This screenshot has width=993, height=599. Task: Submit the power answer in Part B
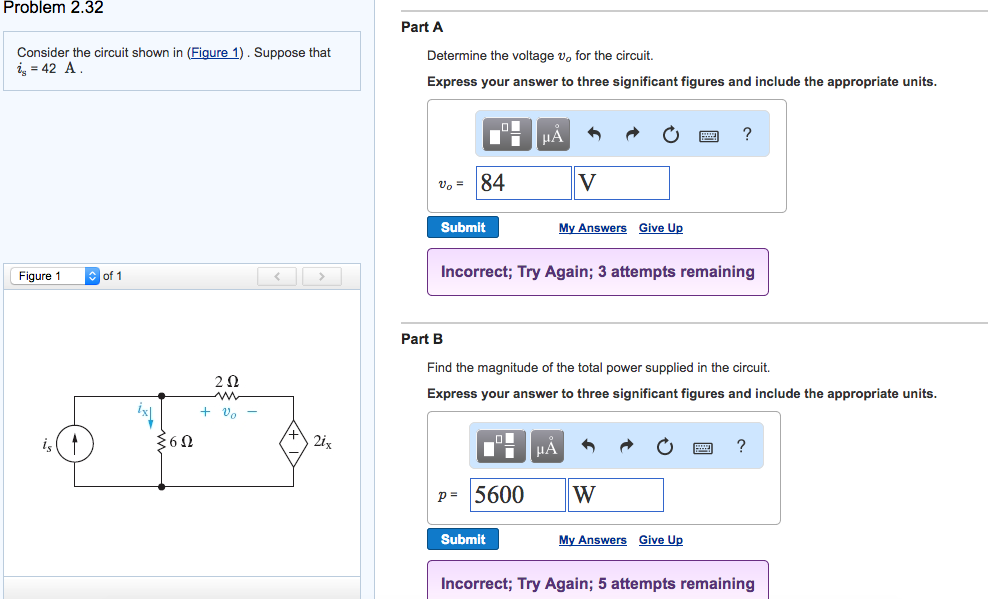[462, 539]
